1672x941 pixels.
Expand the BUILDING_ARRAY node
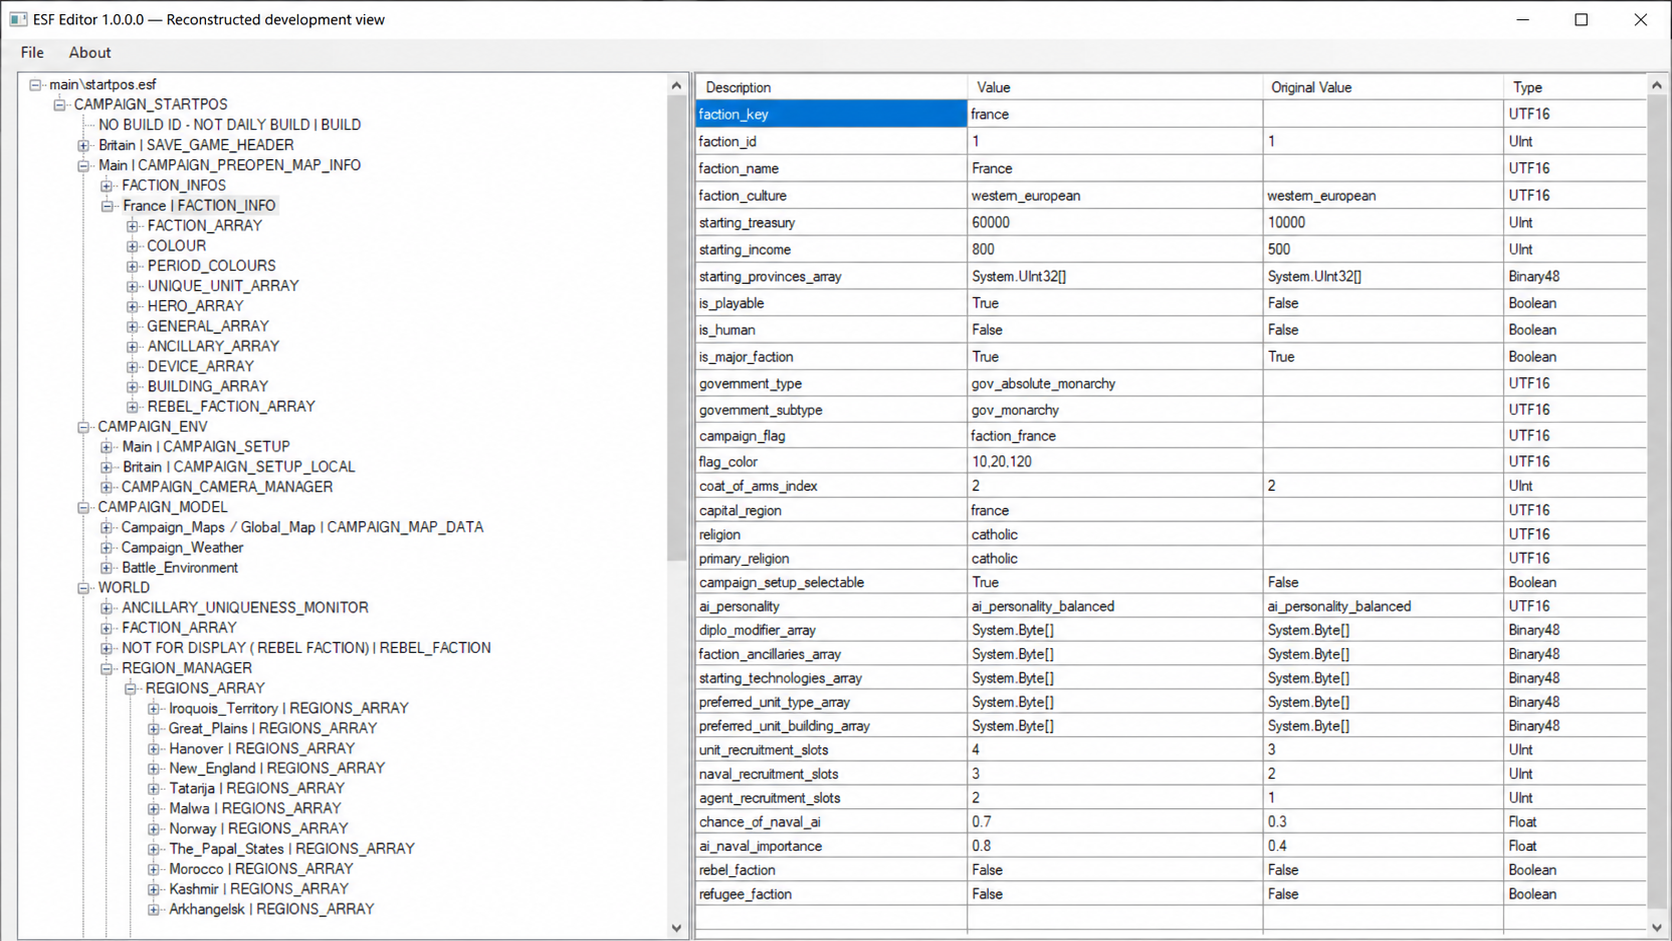click(132, 386)
